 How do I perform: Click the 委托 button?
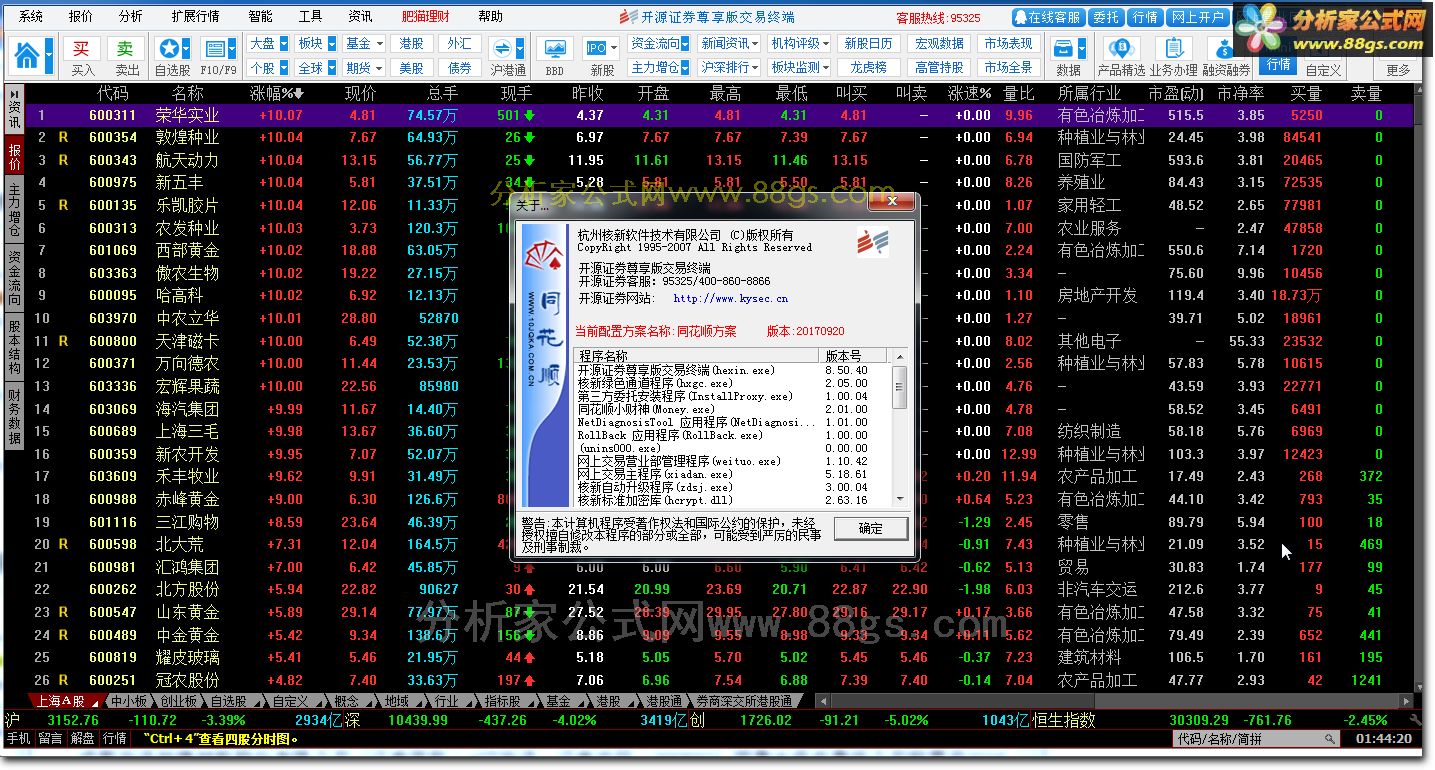(x=1105, y=17)
